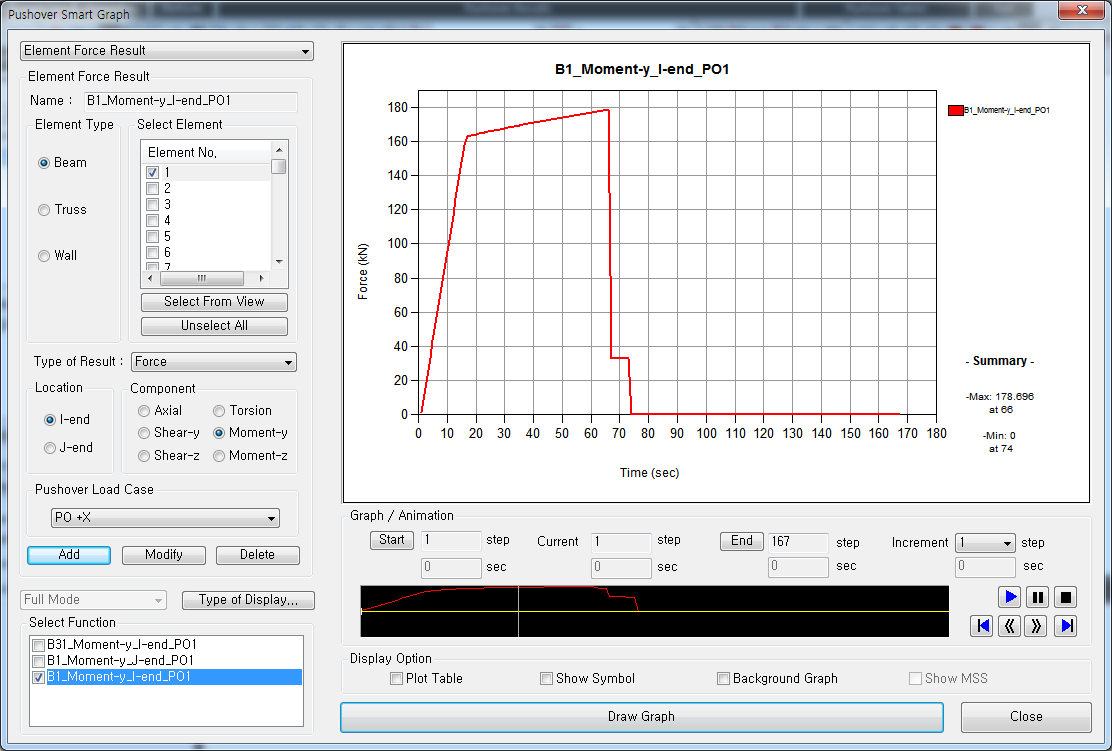The image size is (1112, 751).
Task: Stop the graph animation
Action: pos(1066,597)
